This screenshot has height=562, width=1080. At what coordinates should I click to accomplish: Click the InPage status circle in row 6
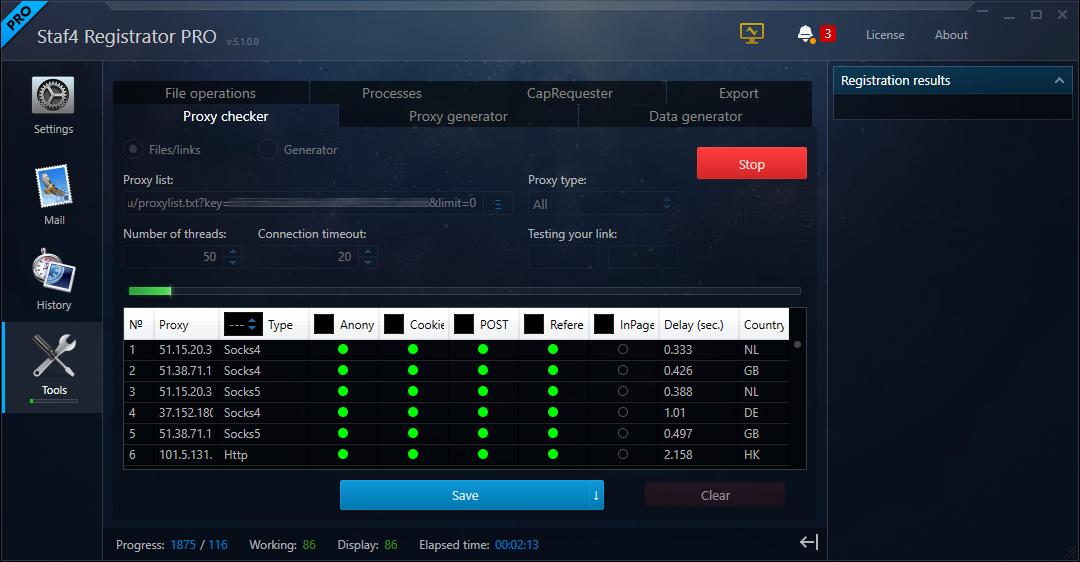[x=623, y=455]
